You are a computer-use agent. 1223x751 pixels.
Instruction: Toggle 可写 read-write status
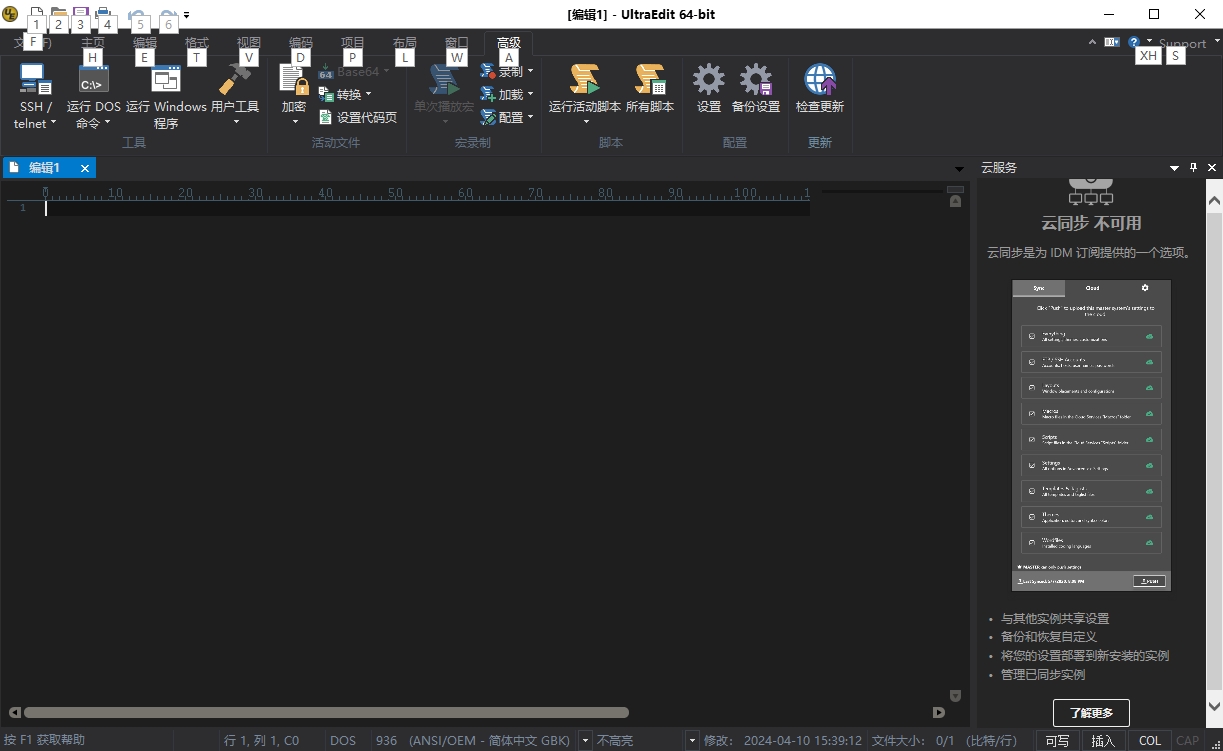click(1057, 741)
